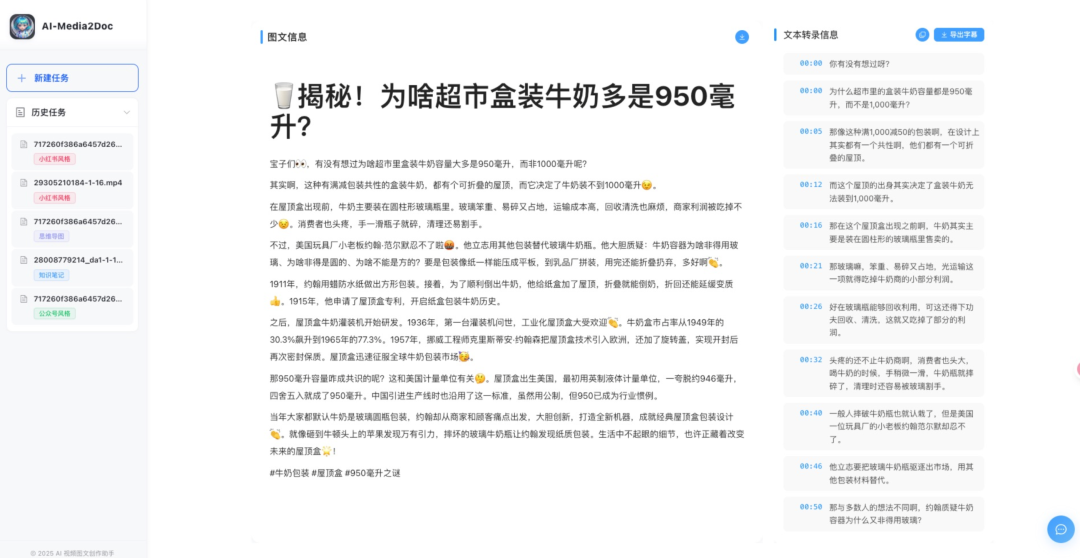Select the first 717260f386a6457d26... task with 小红书风格
The image size is (1080, 558).
click(72, 152)
